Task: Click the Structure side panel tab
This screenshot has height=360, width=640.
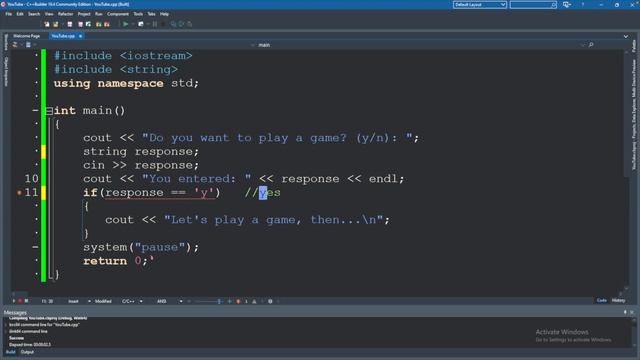Action: click(x=6, y=42)
